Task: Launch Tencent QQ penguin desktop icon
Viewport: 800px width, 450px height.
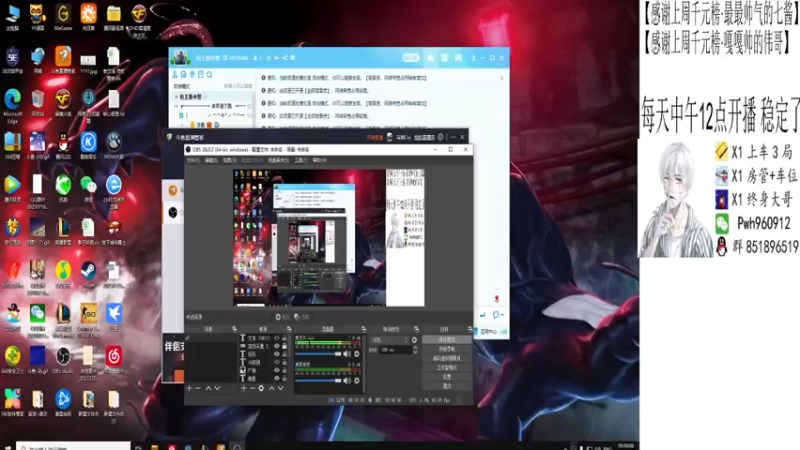Action: click(63, 144)
